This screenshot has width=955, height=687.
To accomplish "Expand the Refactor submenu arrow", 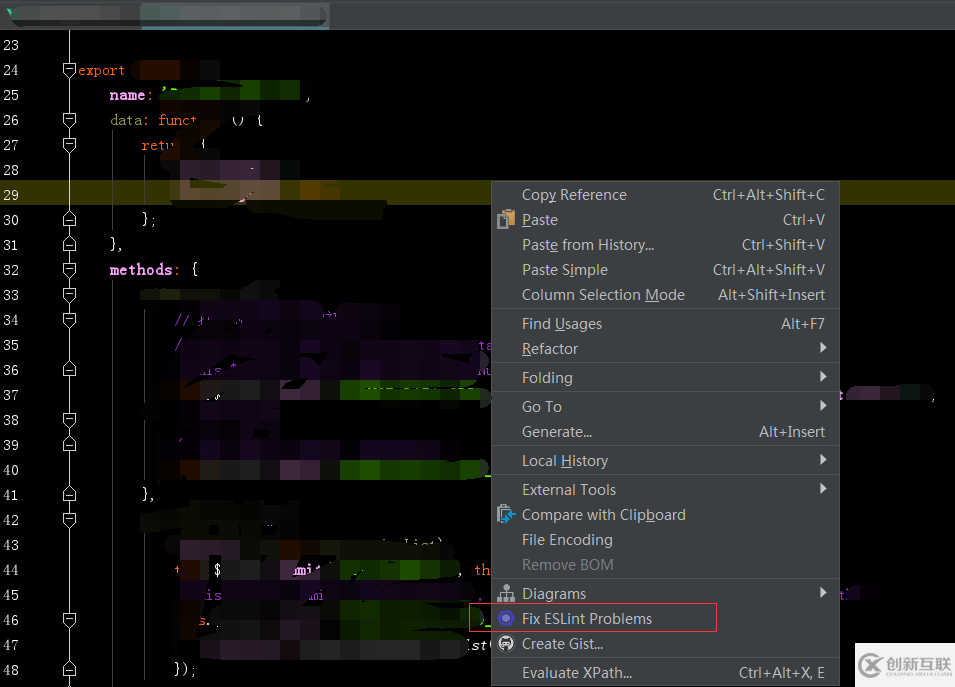I will pyautogui.click(x=823, y=348).
